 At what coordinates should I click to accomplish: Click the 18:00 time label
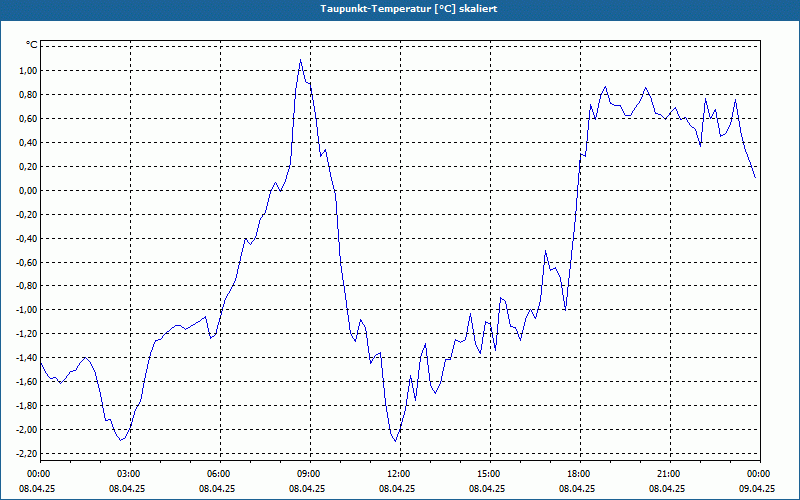point(578,474)
